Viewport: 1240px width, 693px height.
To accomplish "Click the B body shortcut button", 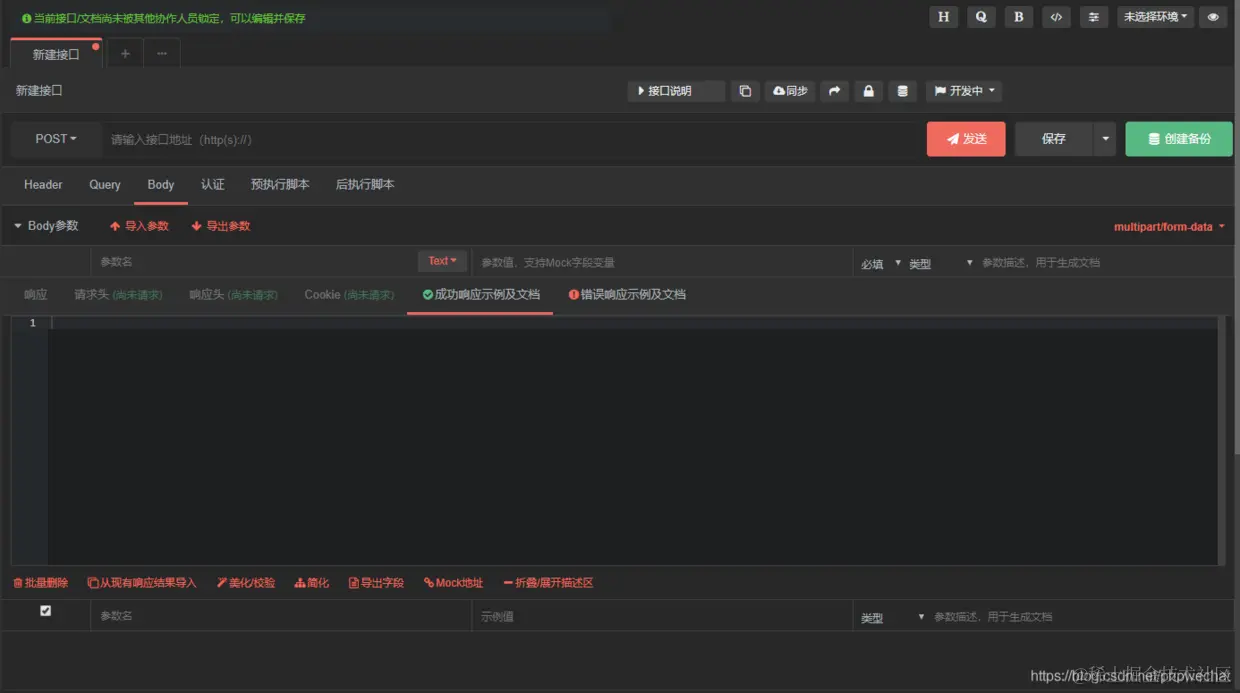I will [x=1019, y=17].
